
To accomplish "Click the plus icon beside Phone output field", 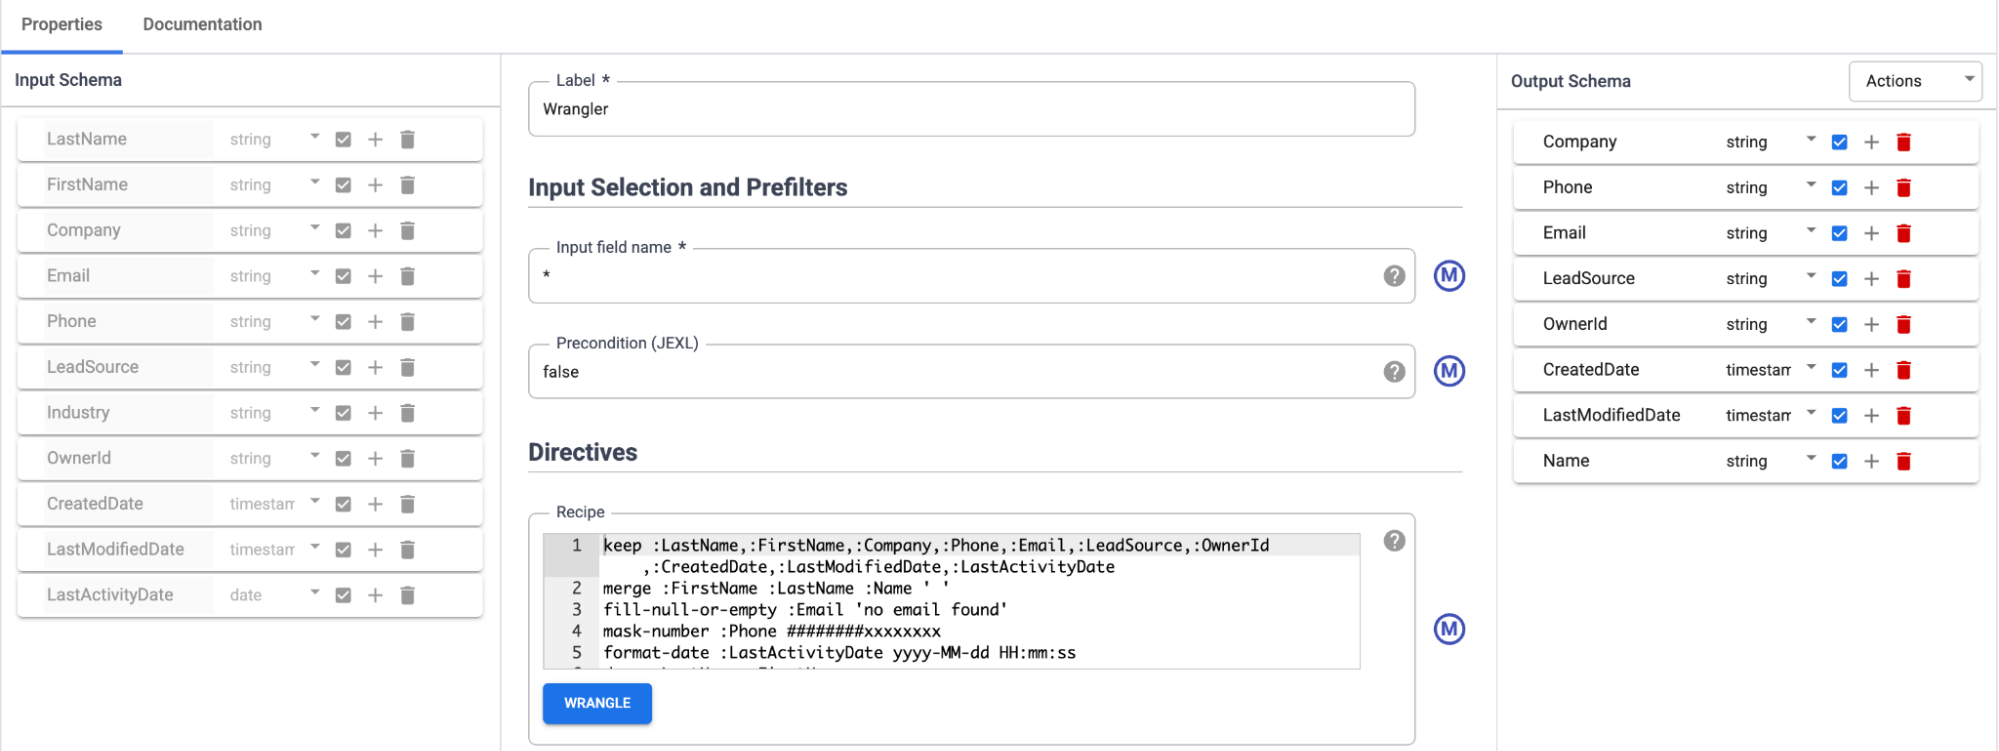I will pos(1871,188).
